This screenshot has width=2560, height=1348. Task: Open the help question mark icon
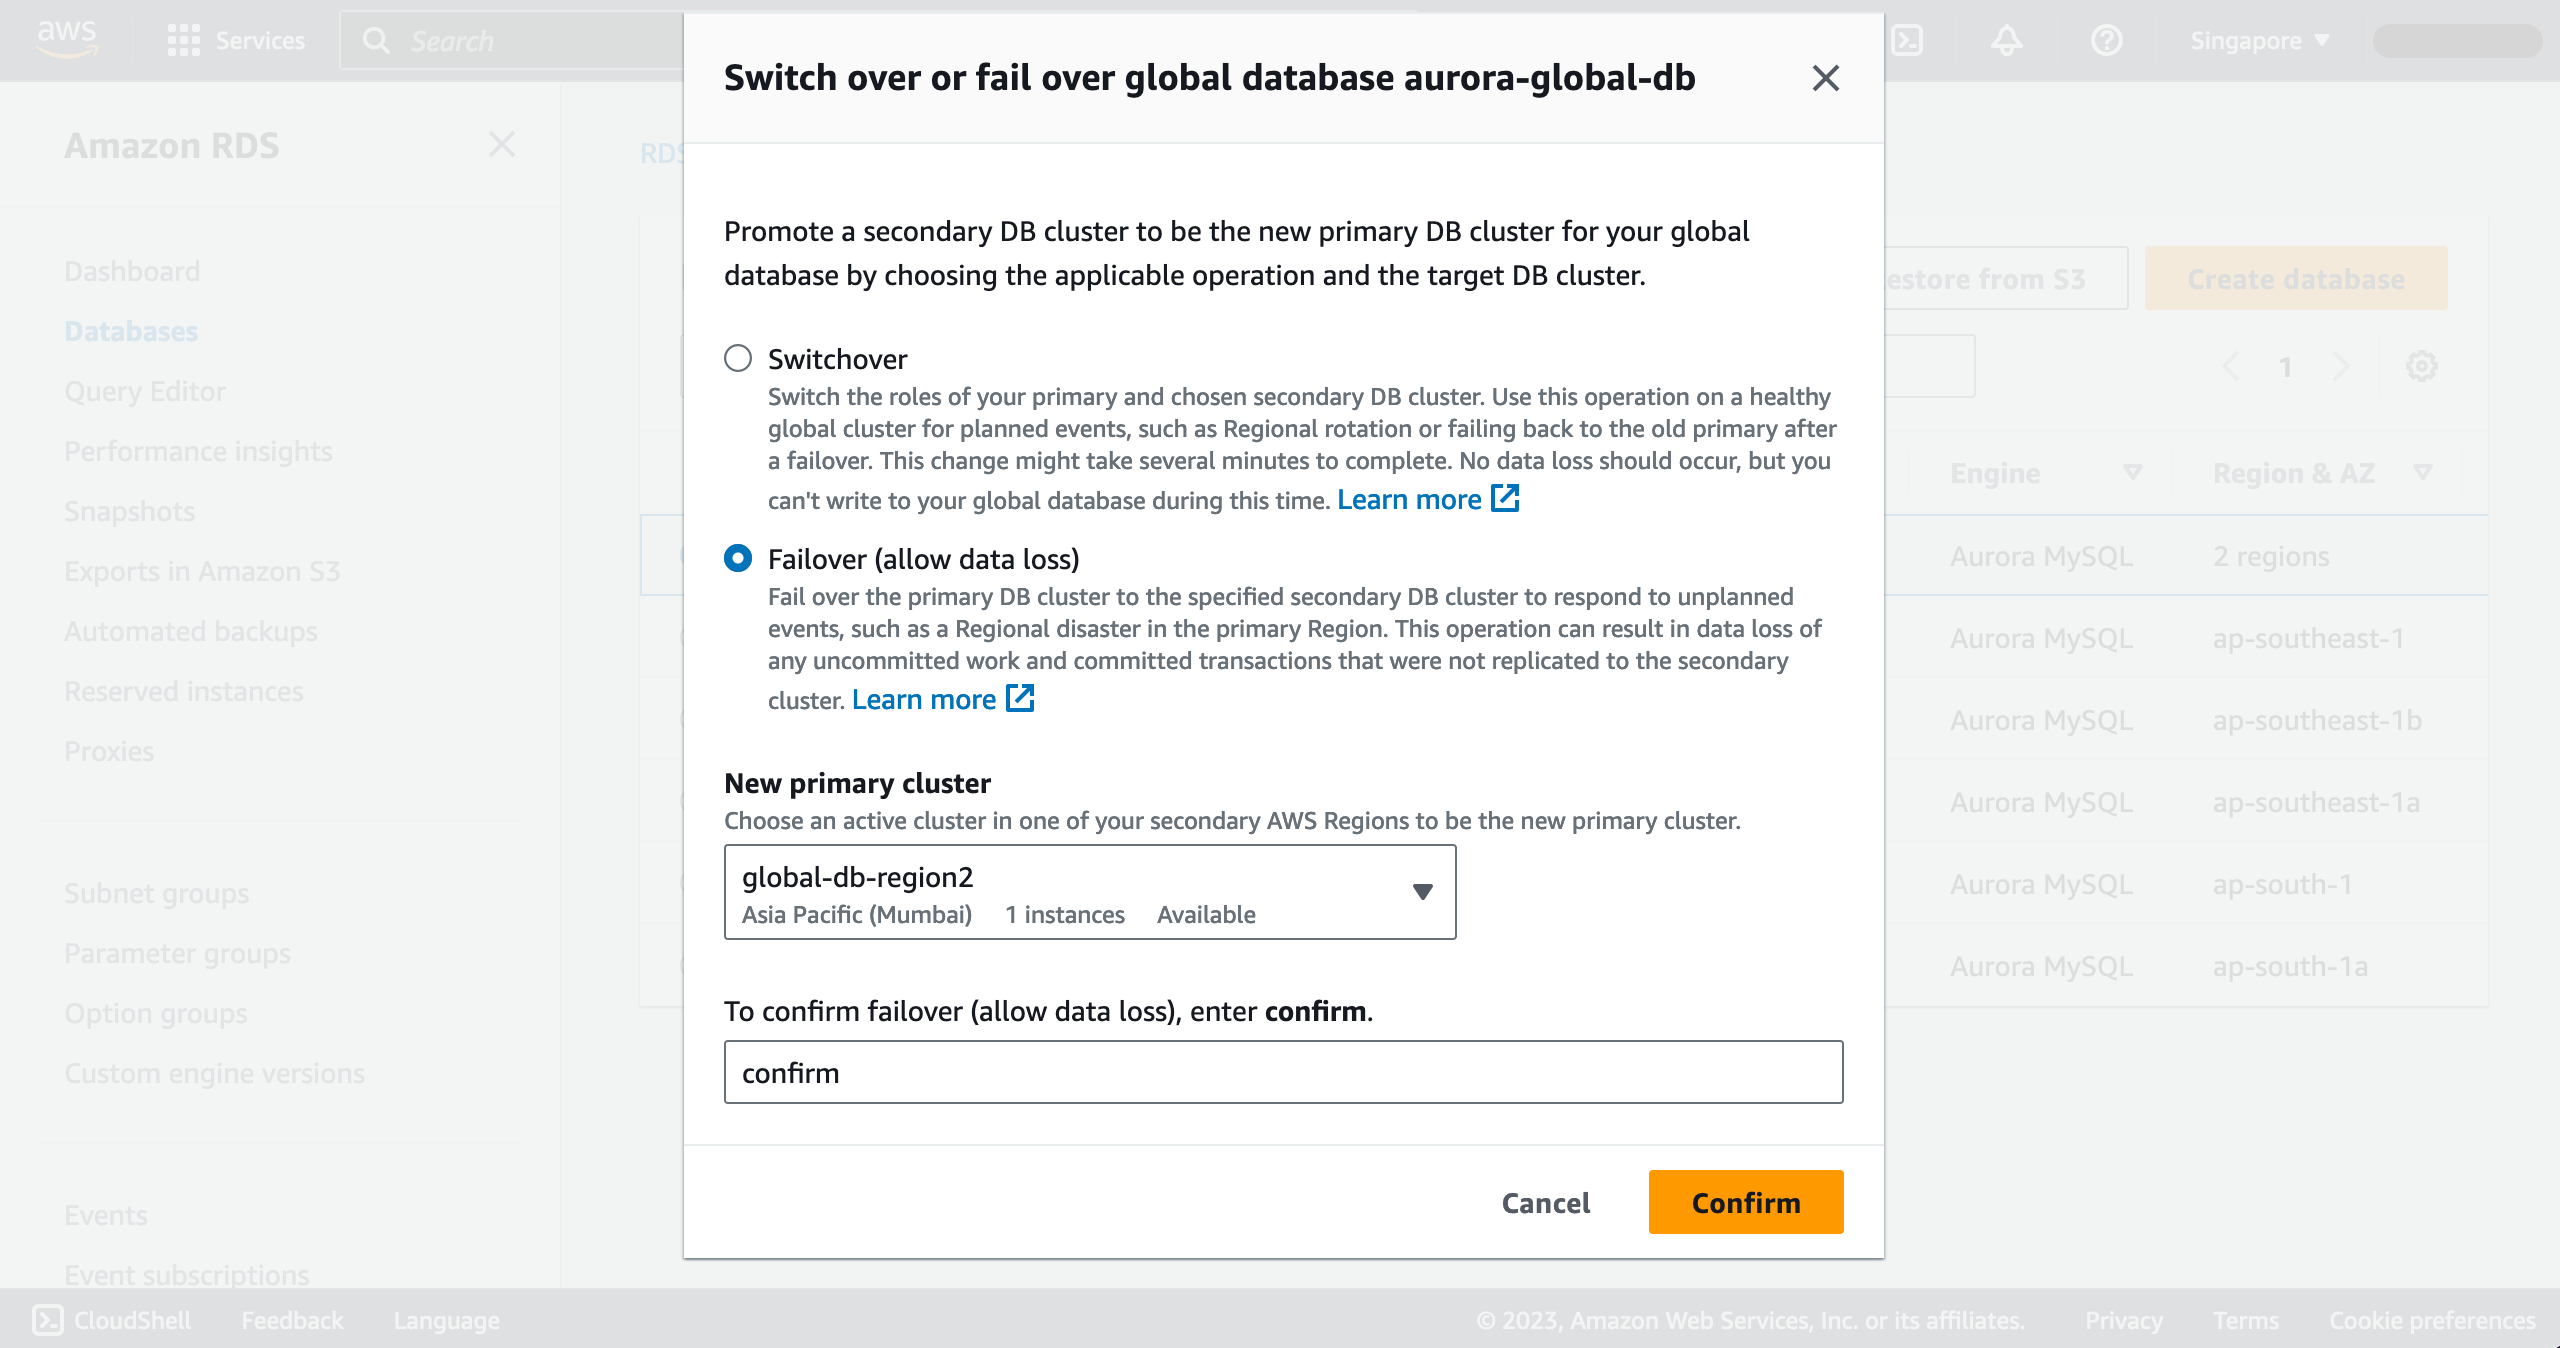(2106, 41)
